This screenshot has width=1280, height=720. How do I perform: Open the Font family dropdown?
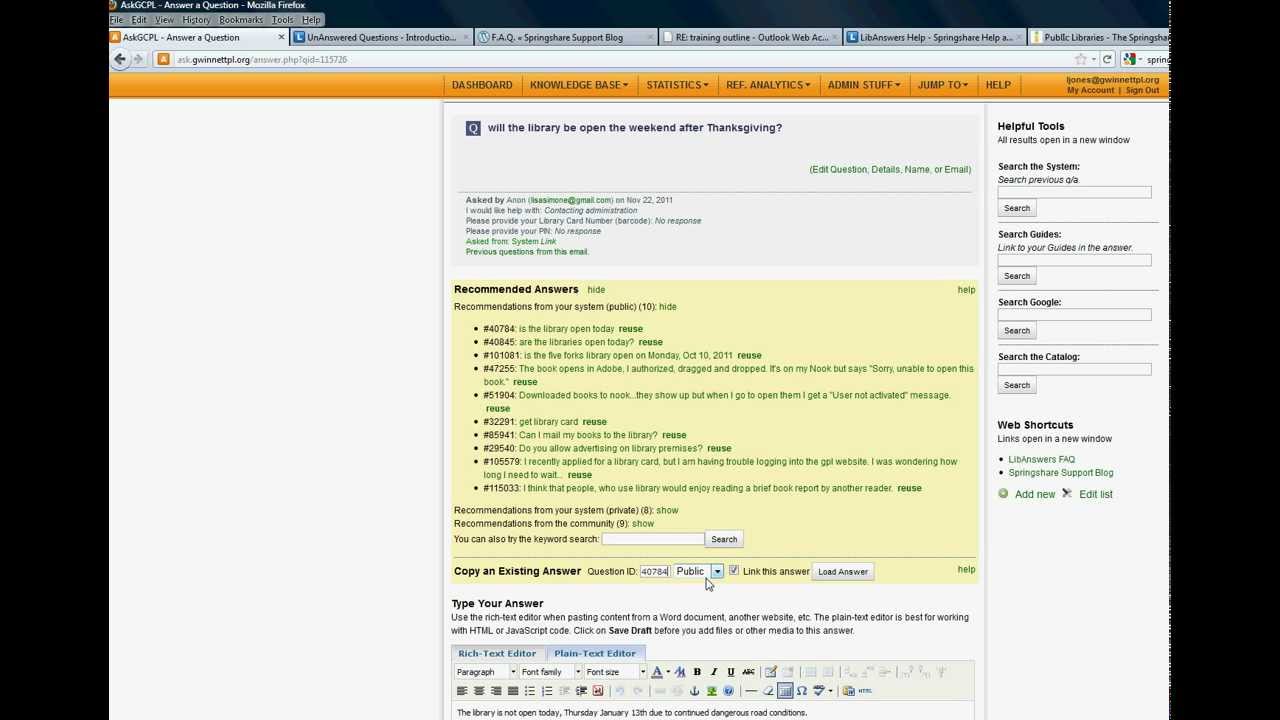click(550, 672)
